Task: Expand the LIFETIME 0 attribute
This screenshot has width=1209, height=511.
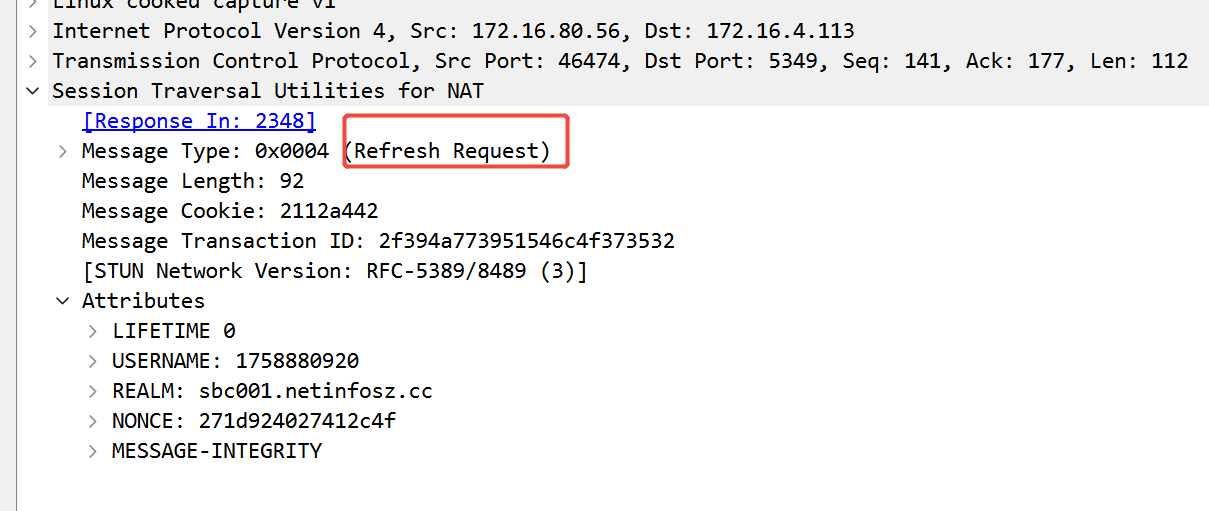Action: [93, 331]
